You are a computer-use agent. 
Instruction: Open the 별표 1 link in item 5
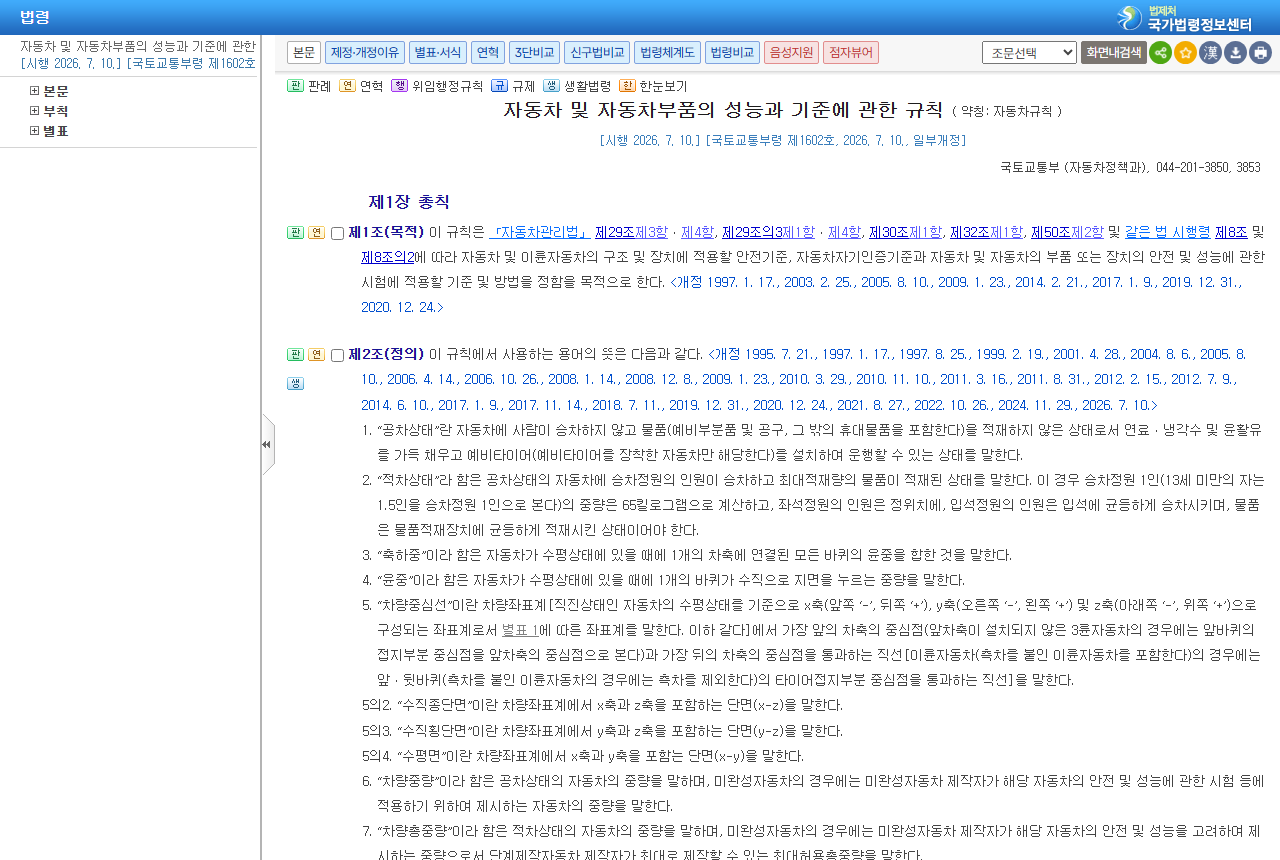(x=520, y=630)
